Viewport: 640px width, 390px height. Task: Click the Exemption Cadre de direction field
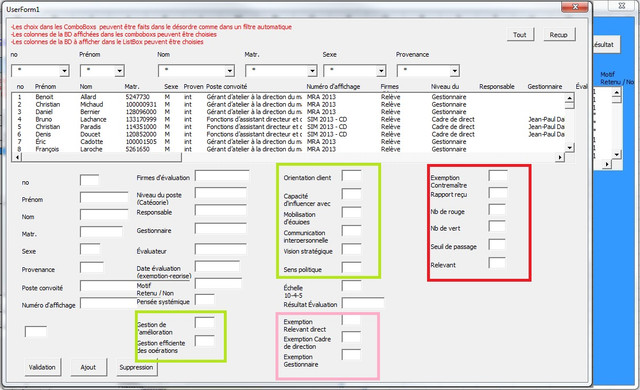pyautogui.click(x=351, y=337)
